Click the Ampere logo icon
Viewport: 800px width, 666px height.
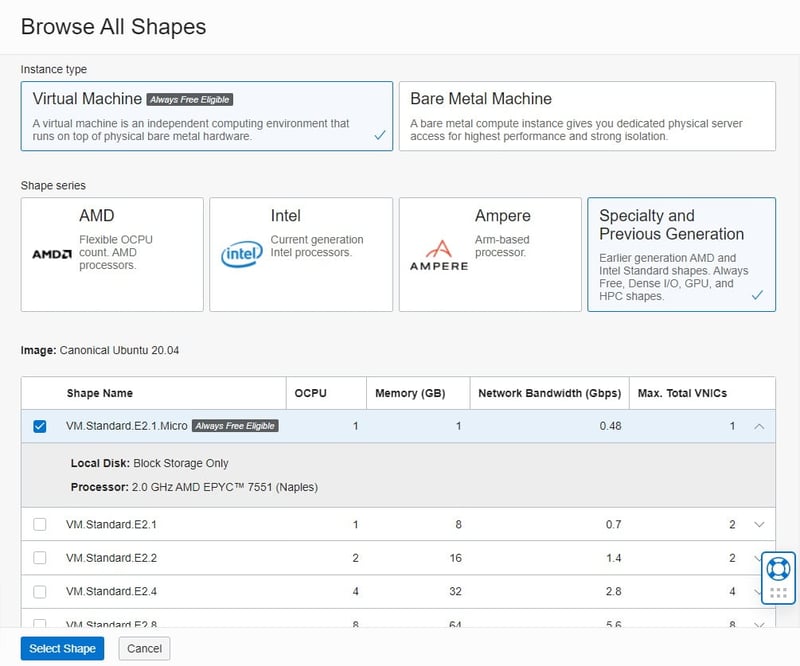(x=438, y=255)
